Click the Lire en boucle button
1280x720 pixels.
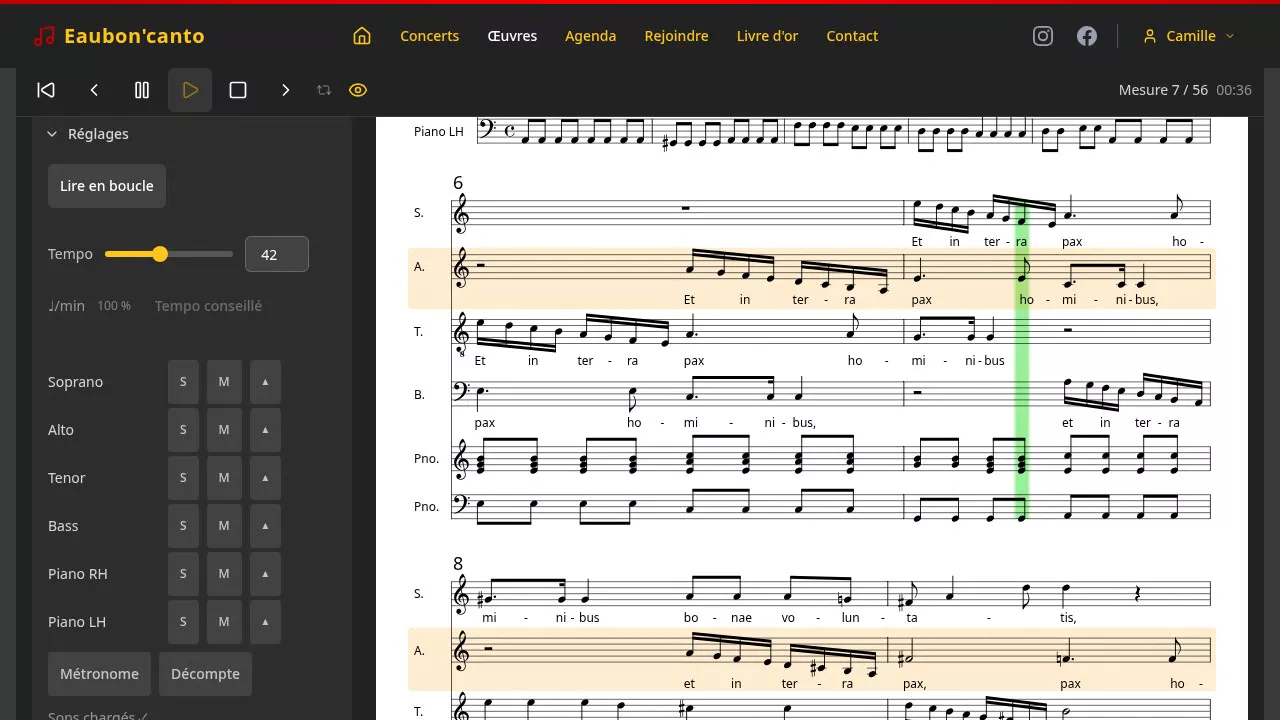pos(107,186)
